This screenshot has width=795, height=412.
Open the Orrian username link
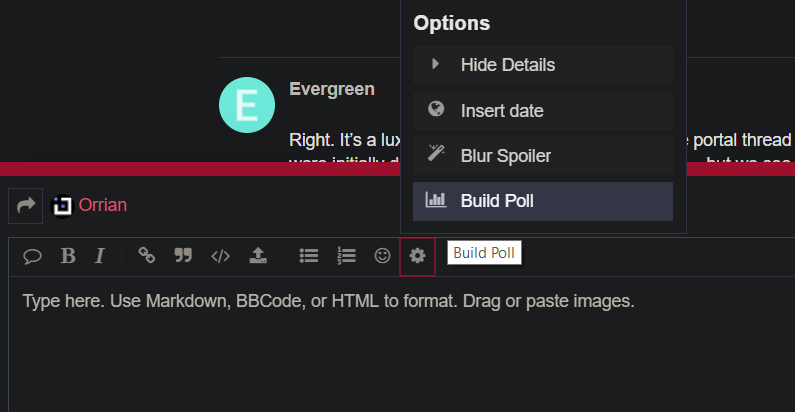pyautogui.click(x=102, y=205)
